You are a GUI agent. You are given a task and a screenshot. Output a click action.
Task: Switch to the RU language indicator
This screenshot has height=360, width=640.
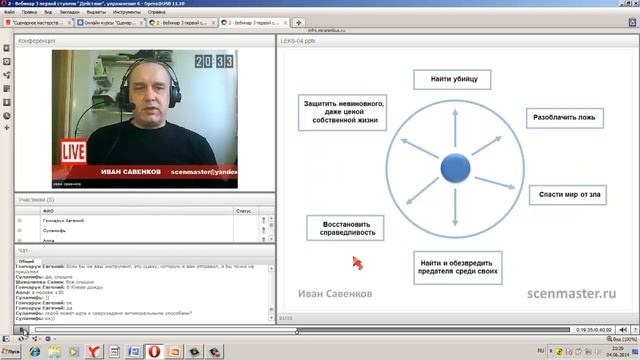tap(541, 351)
